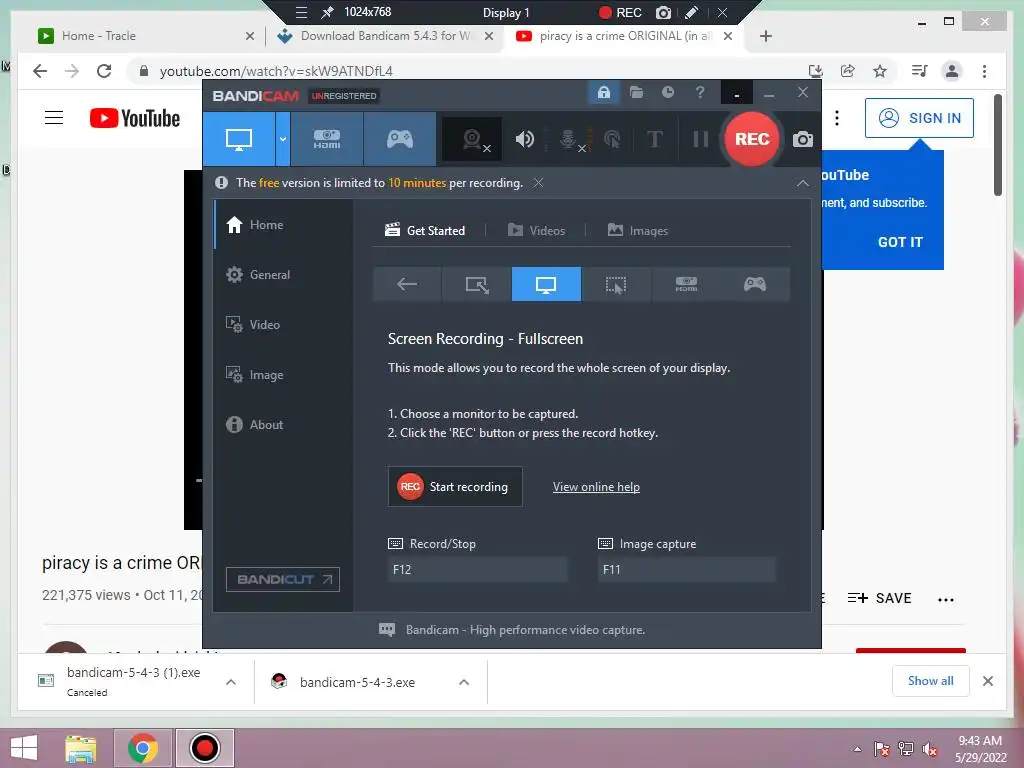Click Bandicam high performance video capture message
1024x768 pixels.
[512, 630]
